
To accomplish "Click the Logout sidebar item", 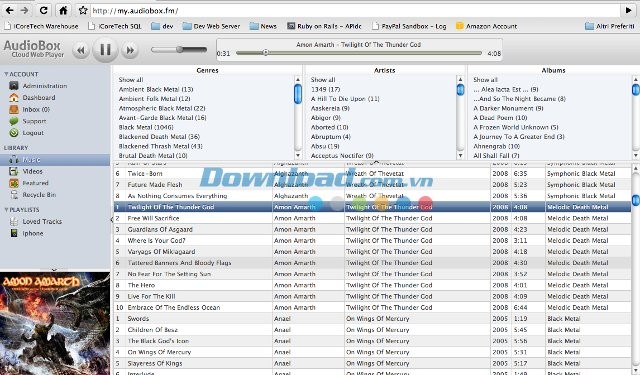I will pos(27,133).
